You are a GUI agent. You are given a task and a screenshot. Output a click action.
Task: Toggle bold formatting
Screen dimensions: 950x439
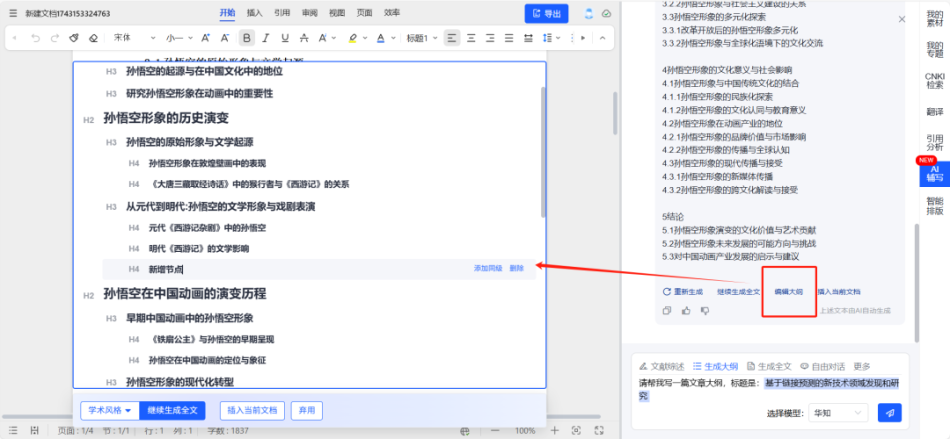point(247,38)
